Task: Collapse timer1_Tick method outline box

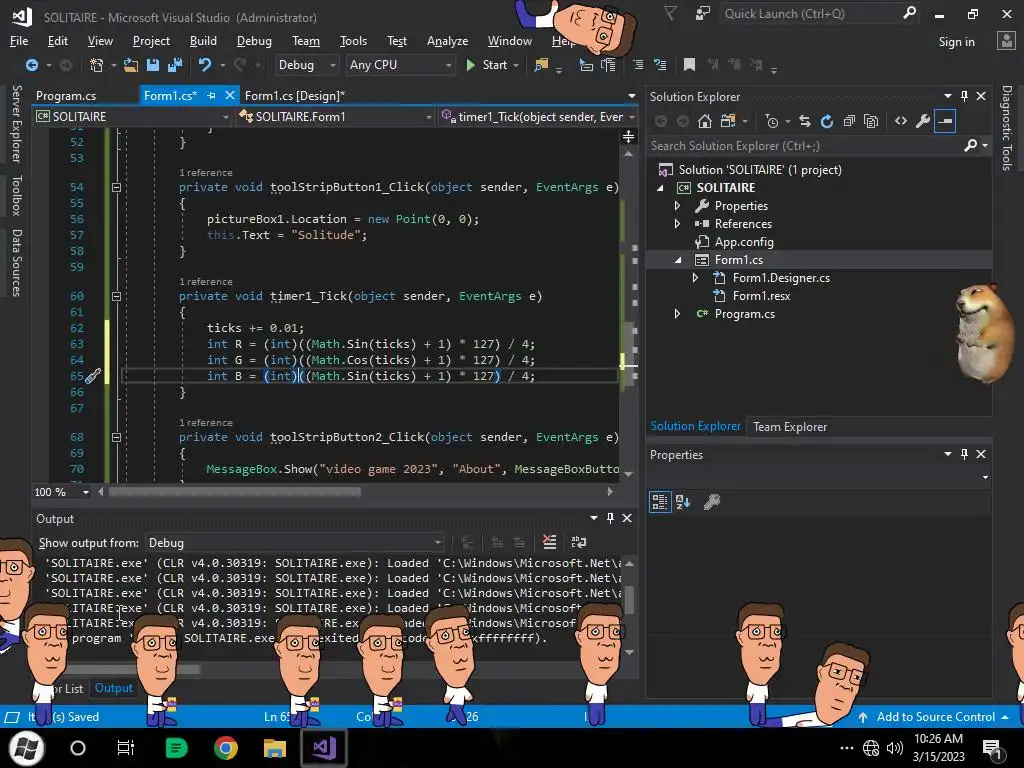Action: pyautogui.click(x=116, y=296)
